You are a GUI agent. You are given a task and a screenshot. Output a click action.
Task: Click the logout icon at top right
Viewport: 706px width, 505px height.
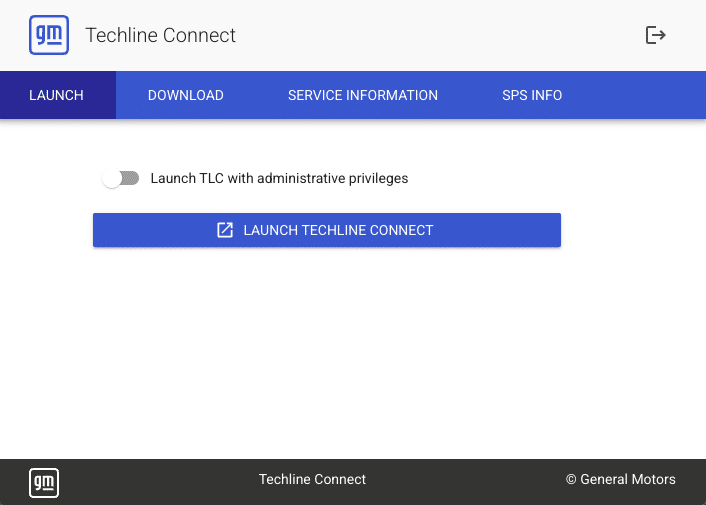[x=655, y=35]
